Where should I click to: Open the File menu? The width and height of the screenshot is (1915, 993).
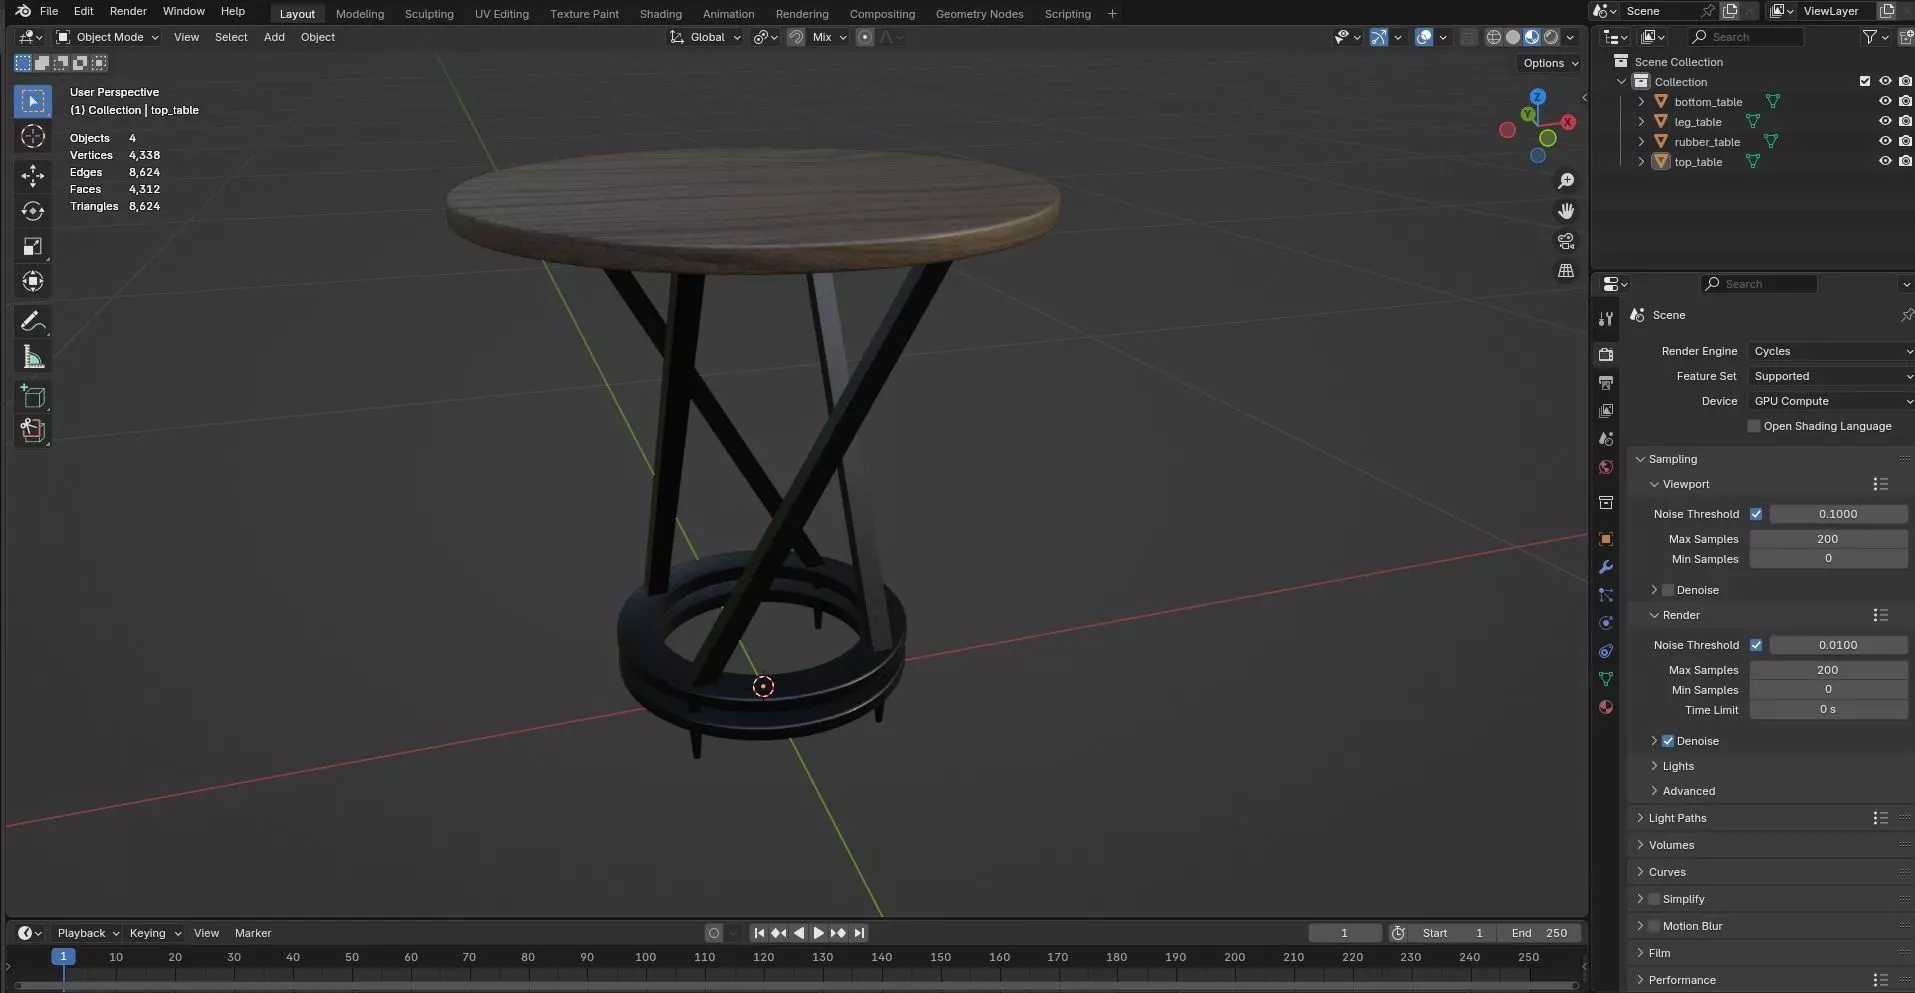tap(48, 11)
